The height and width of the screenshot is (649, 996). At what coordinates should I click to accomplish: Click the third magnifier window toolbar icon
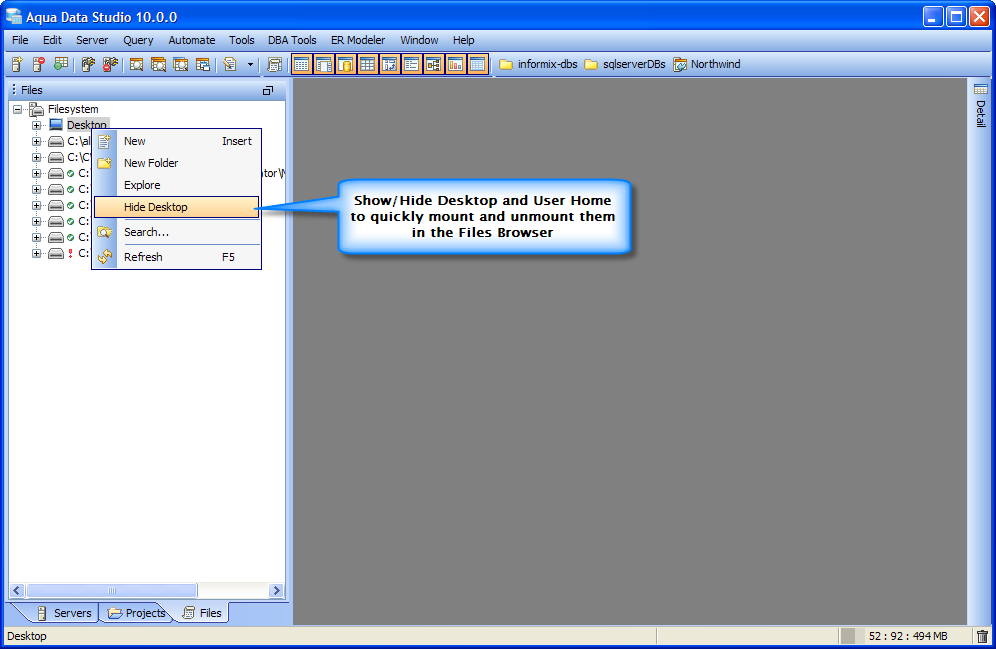tap(180, 64)
